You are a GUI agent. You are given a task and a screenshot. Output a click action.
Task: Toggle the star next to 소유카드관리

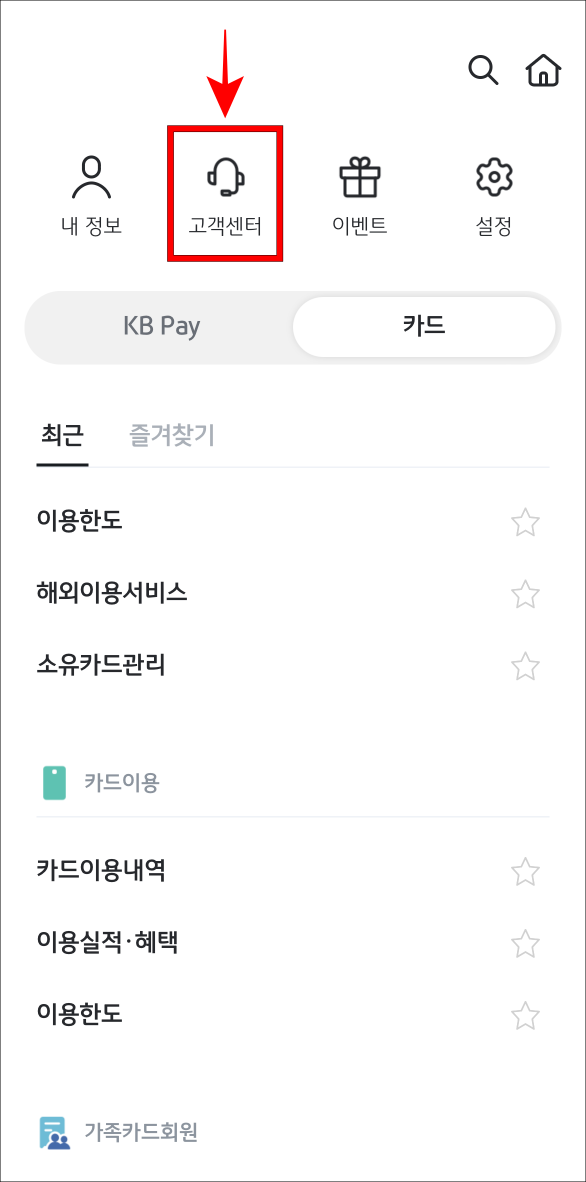(x=525, y=666)
